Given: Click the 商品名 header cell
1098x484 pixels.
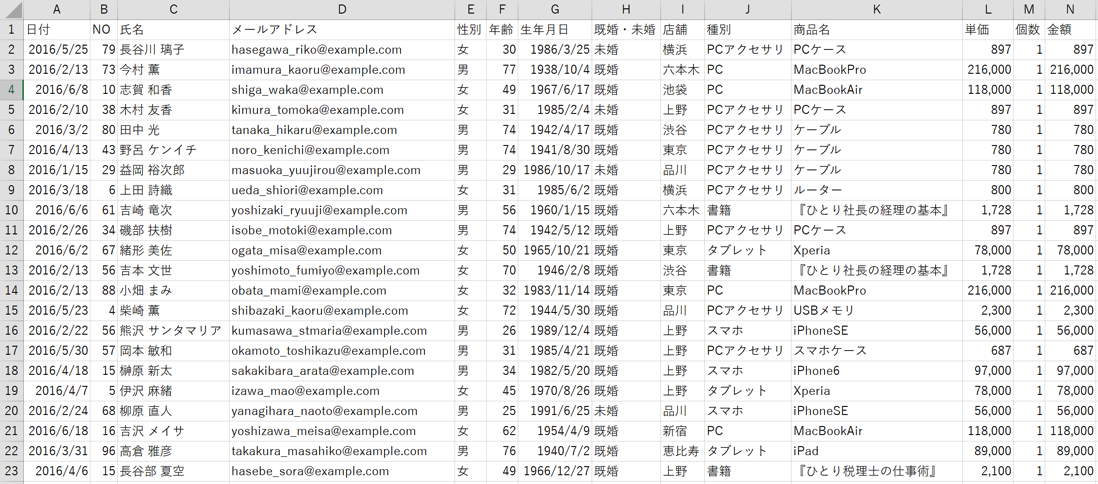Looking at the screenshot, I should tap(877, 29).
